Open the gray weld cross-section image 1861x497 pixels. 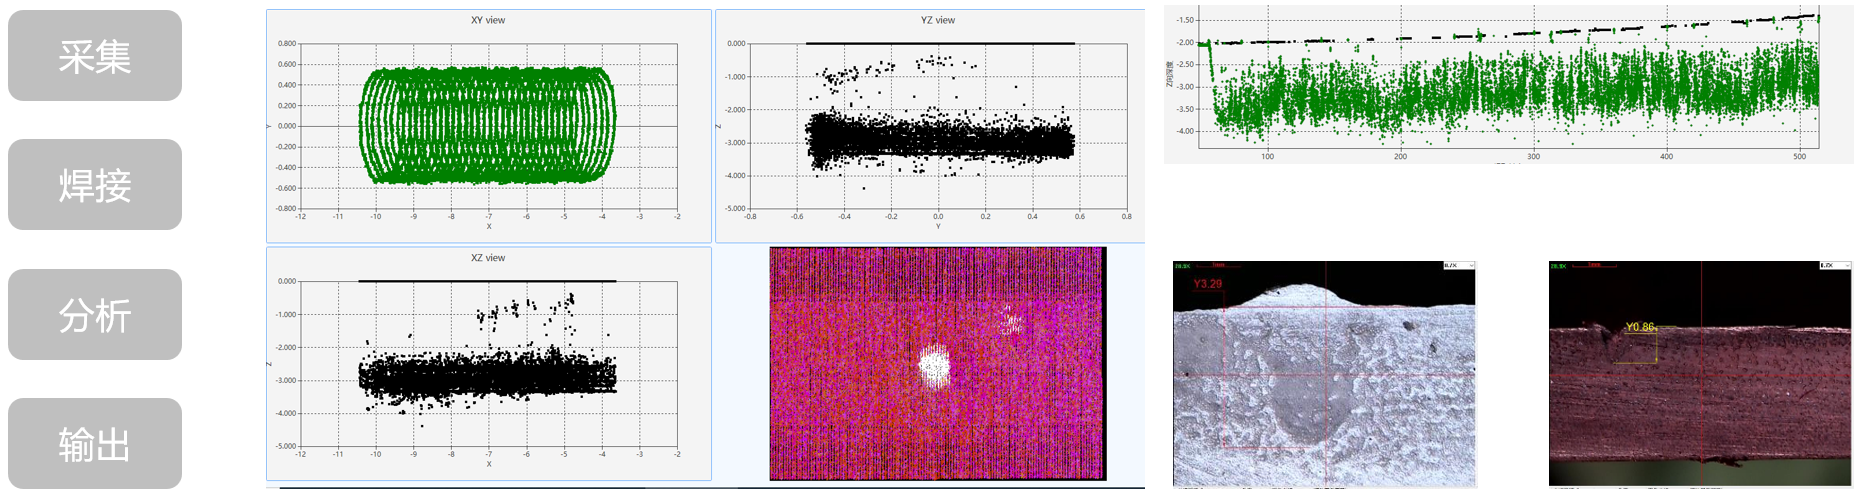tap(1323, 375)
